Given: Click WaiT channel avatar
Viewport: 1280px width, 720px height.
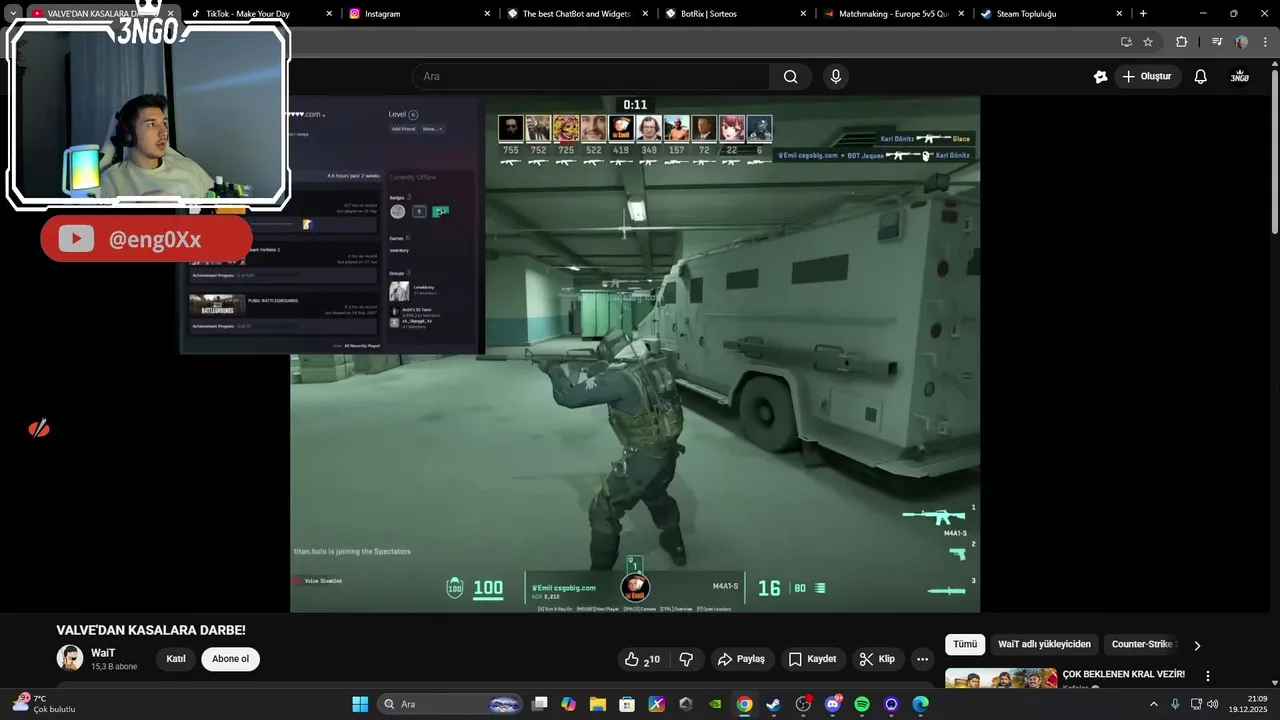Looking at the screenshot, I should tap(70, 658).
